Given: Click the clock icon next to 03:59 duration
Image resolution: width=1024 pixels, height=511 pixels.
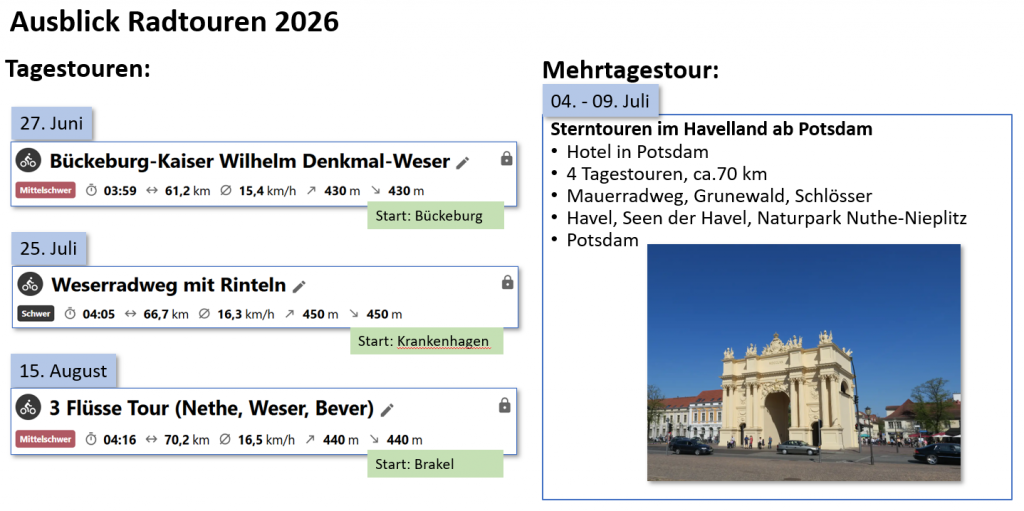Looking at the screenshot, I should (91, 190).
